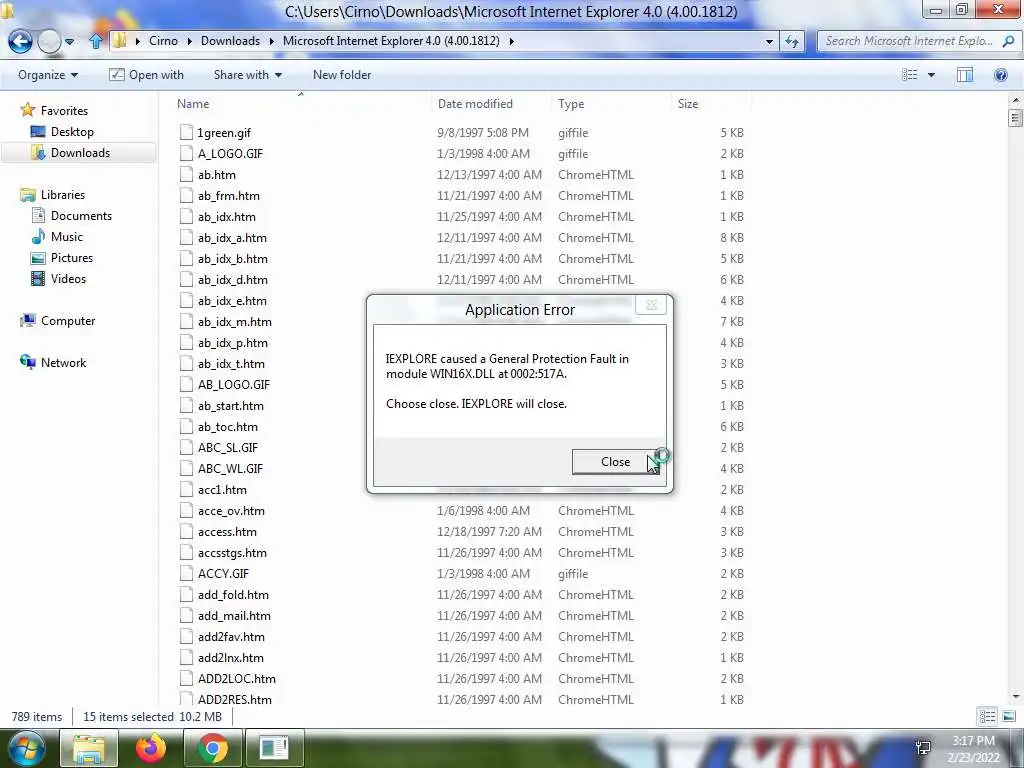Select file add_mail.htm

[234, 616]
